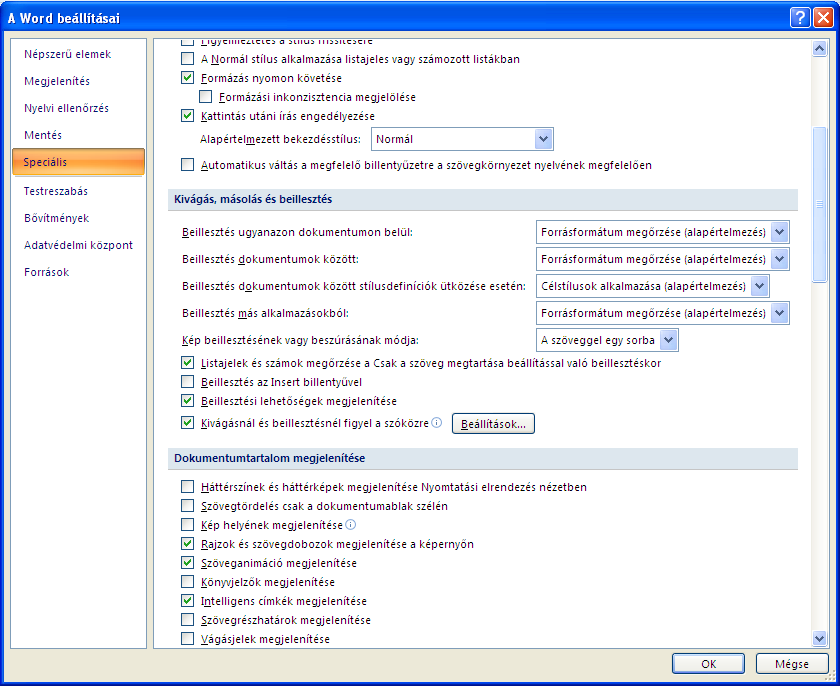Enable Könyvjelzők megjelenítése

188,582
